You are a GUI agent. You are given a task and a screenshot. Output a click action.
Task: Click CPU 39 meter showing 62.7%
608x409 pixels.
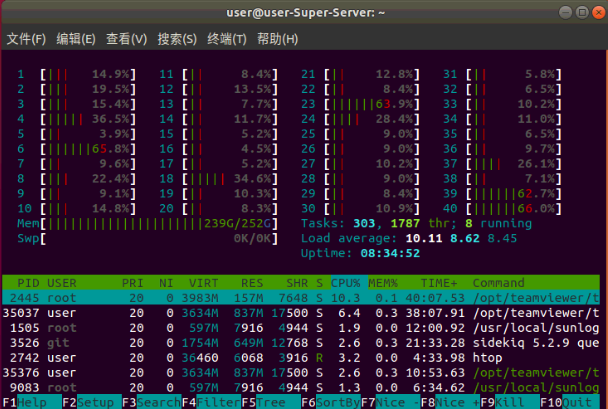point(503,193)
